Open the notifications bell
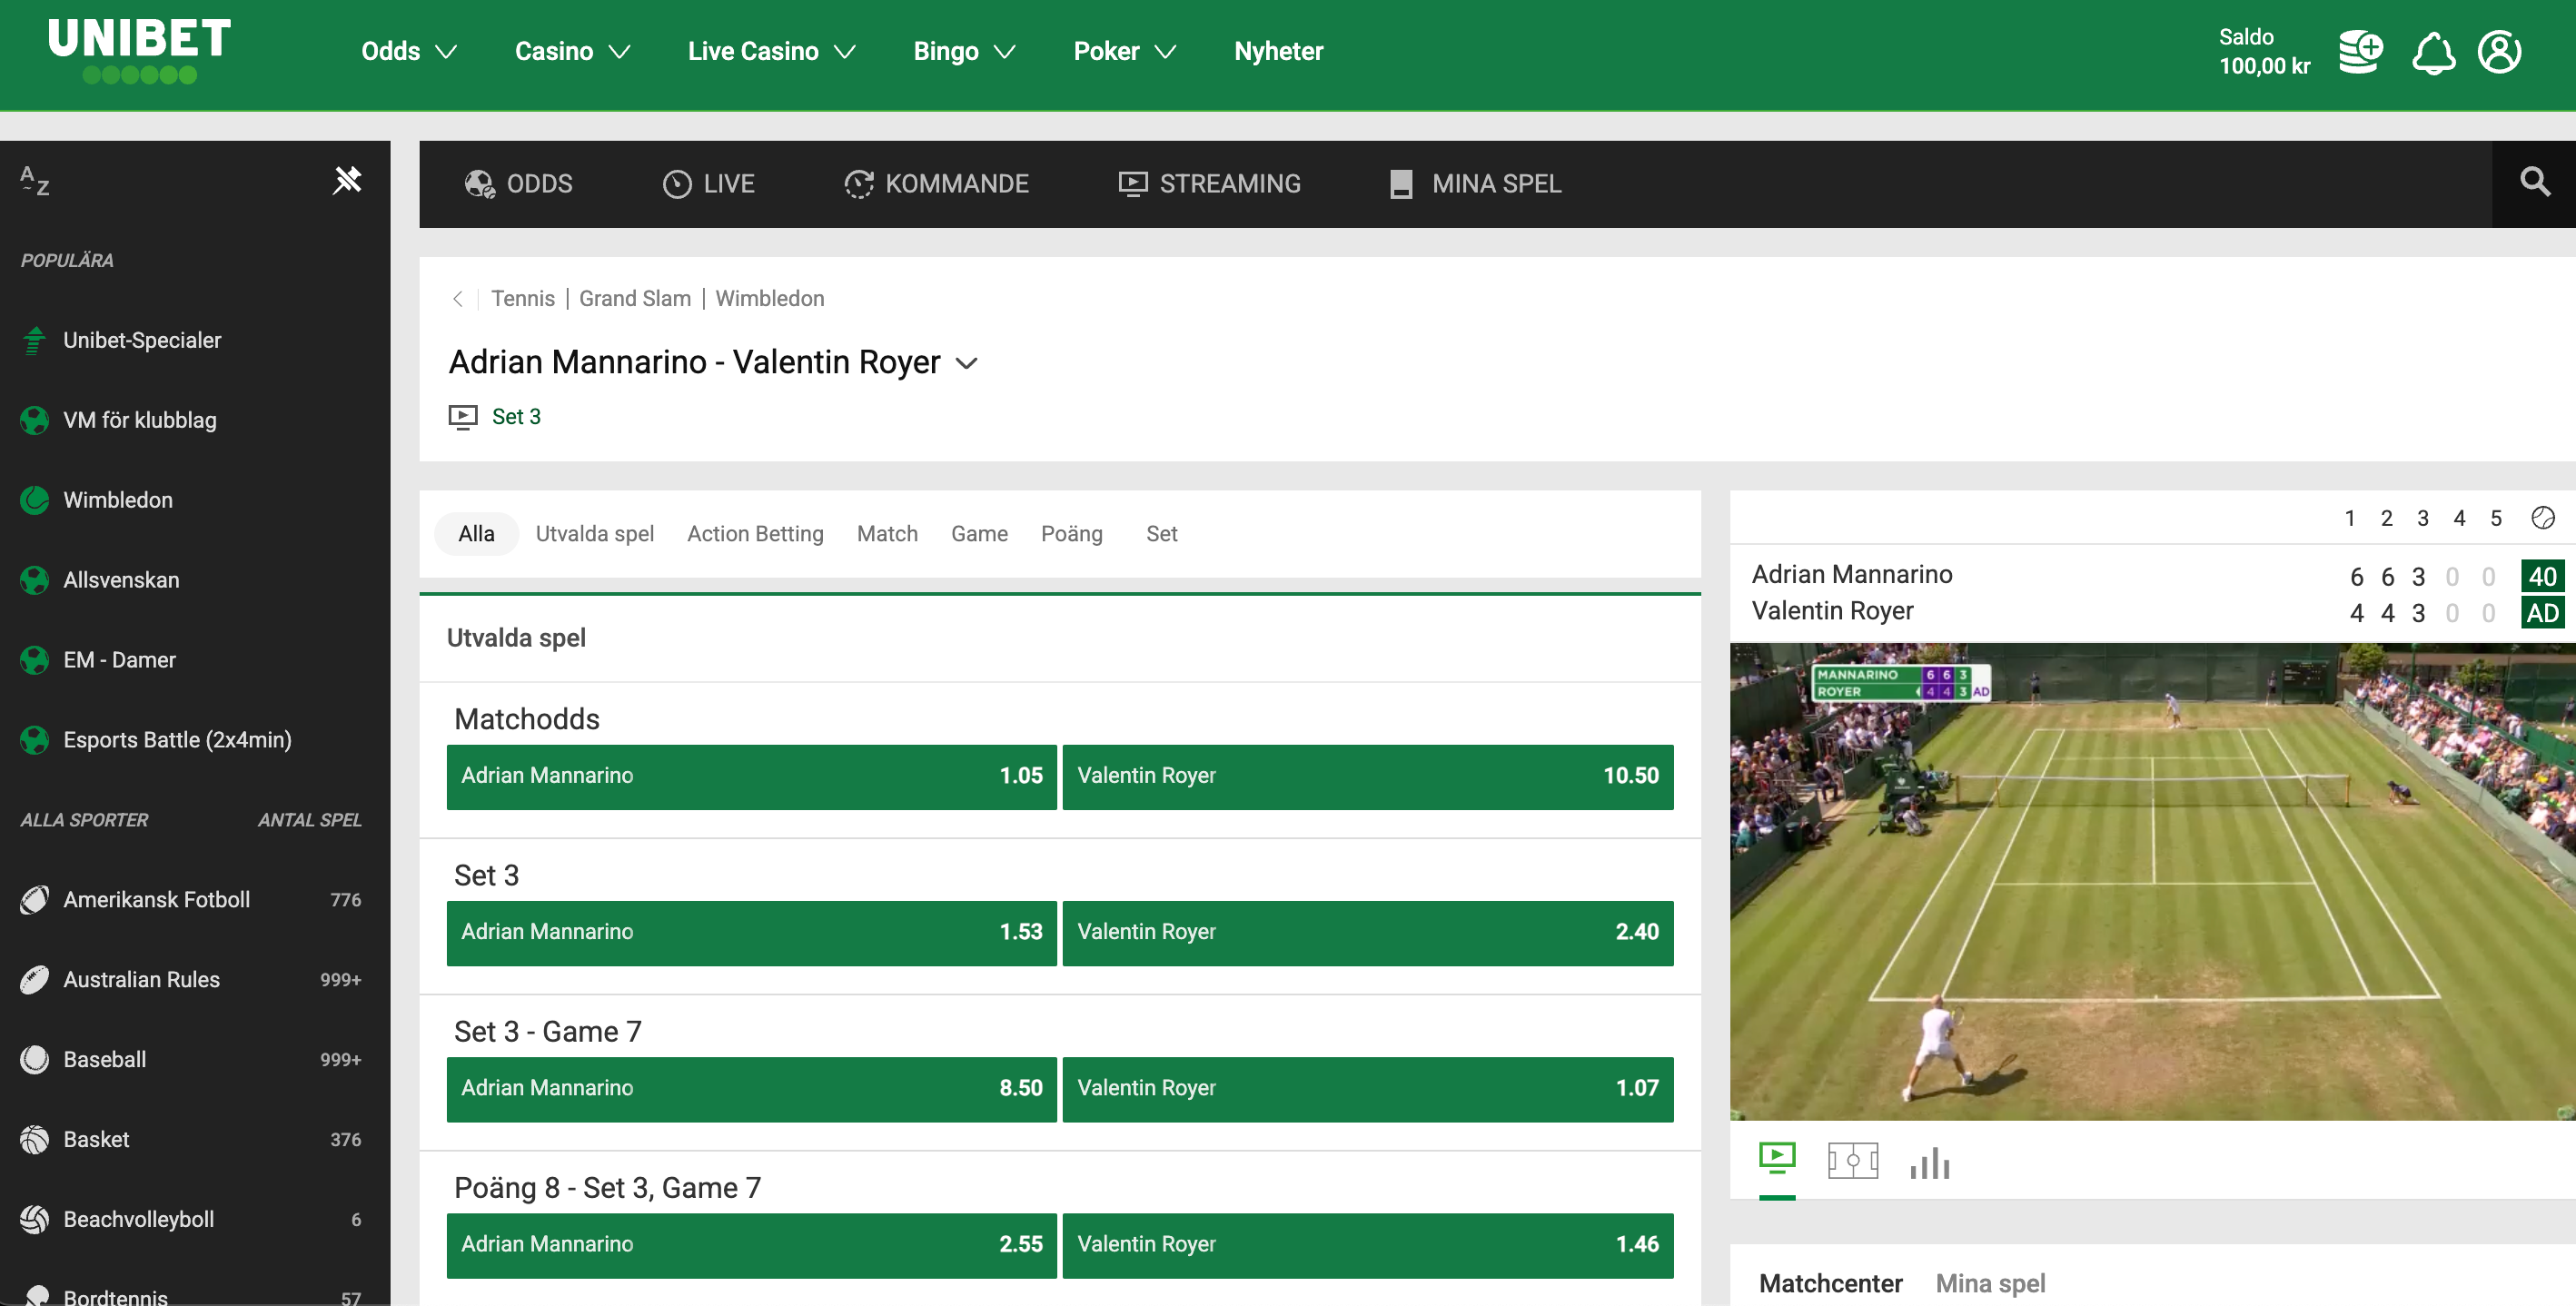The height and width of the screenshot is (1306, 2576). [x=2433, y=52]
